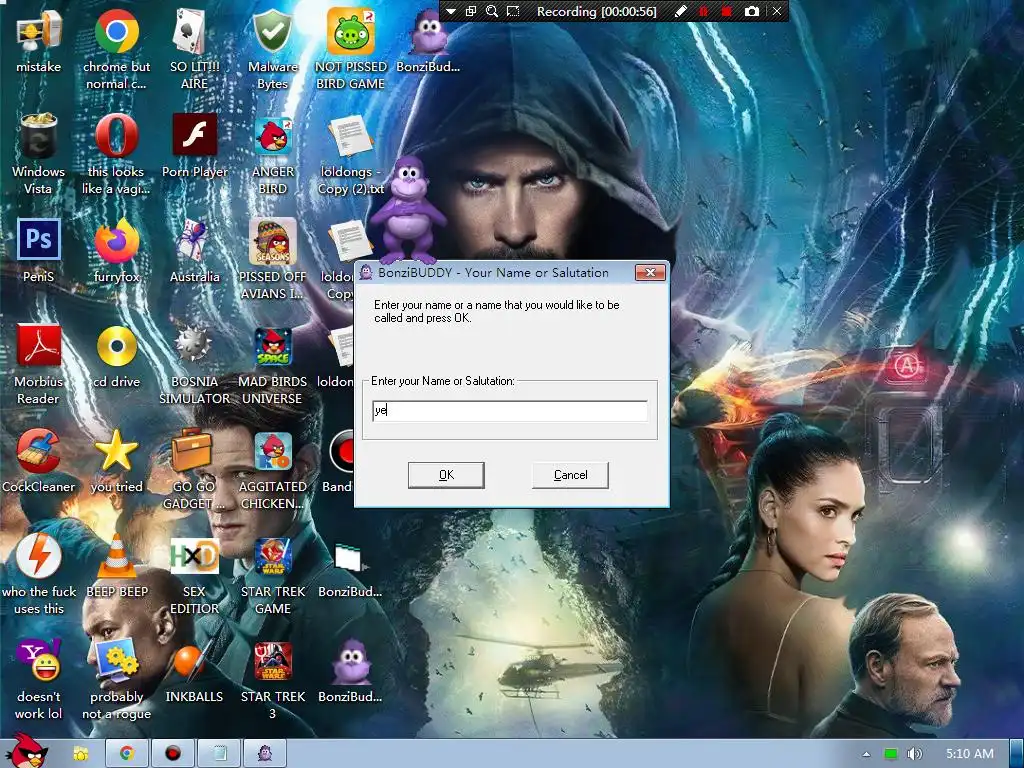Open the 'PISSED OFF AVIANS' Seasons icon

click(x=272, y=259)
